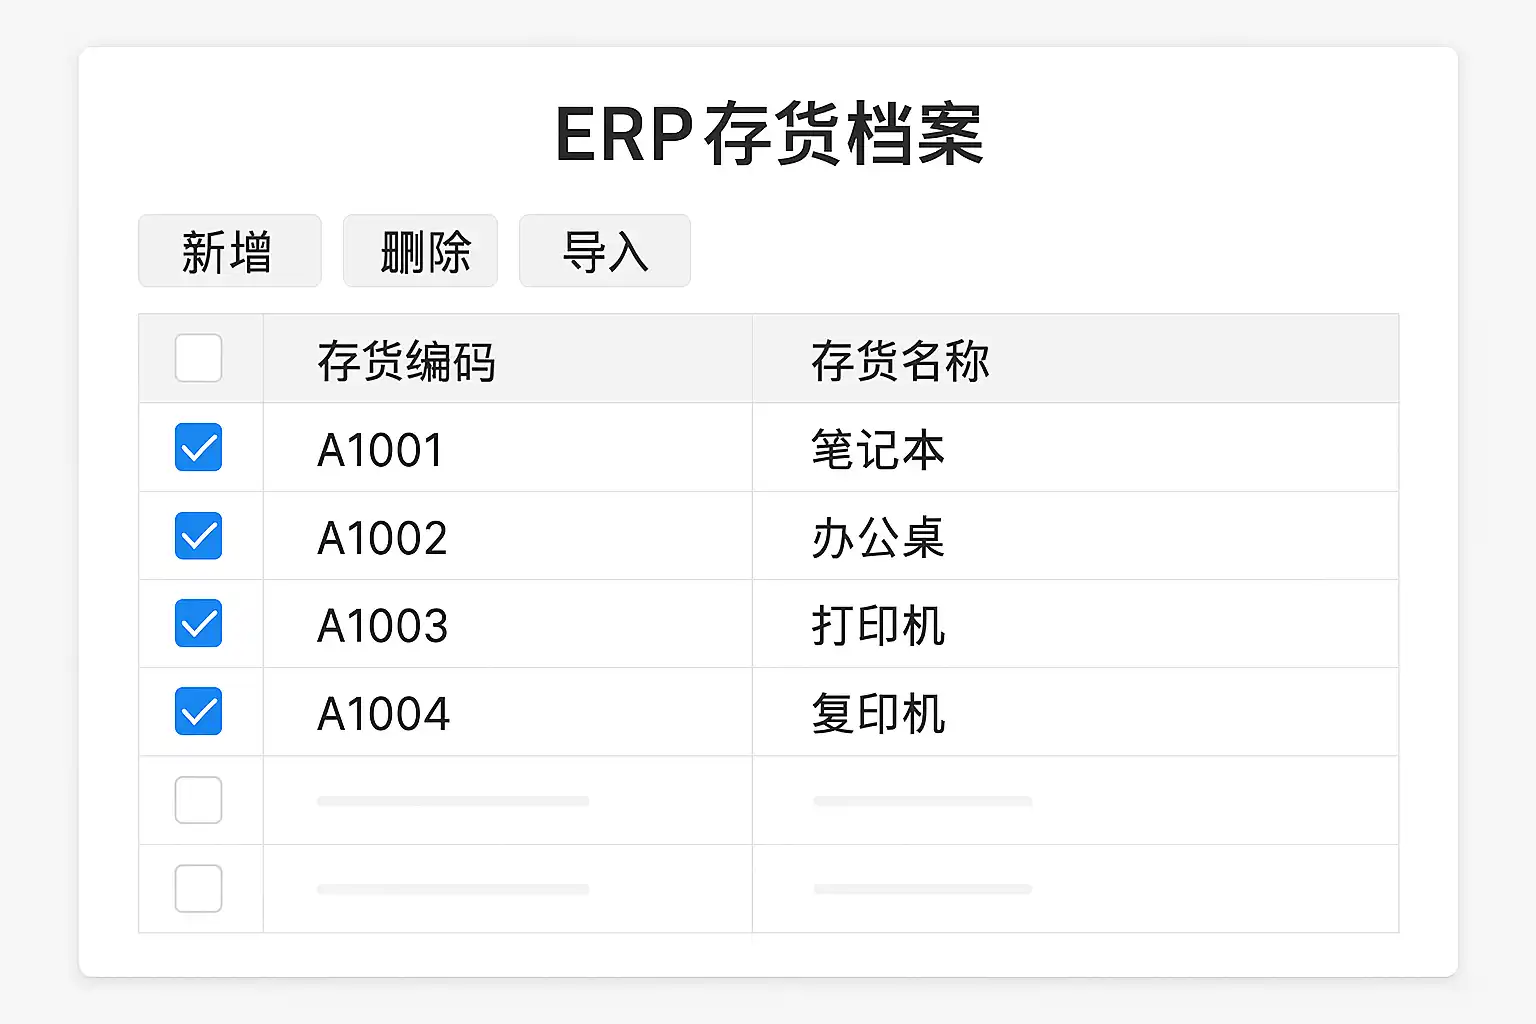The height and width of the screenshot is (1024, 1536).
Task: Uncheck the checkbox for row A1001
Action: coord(198,447)
